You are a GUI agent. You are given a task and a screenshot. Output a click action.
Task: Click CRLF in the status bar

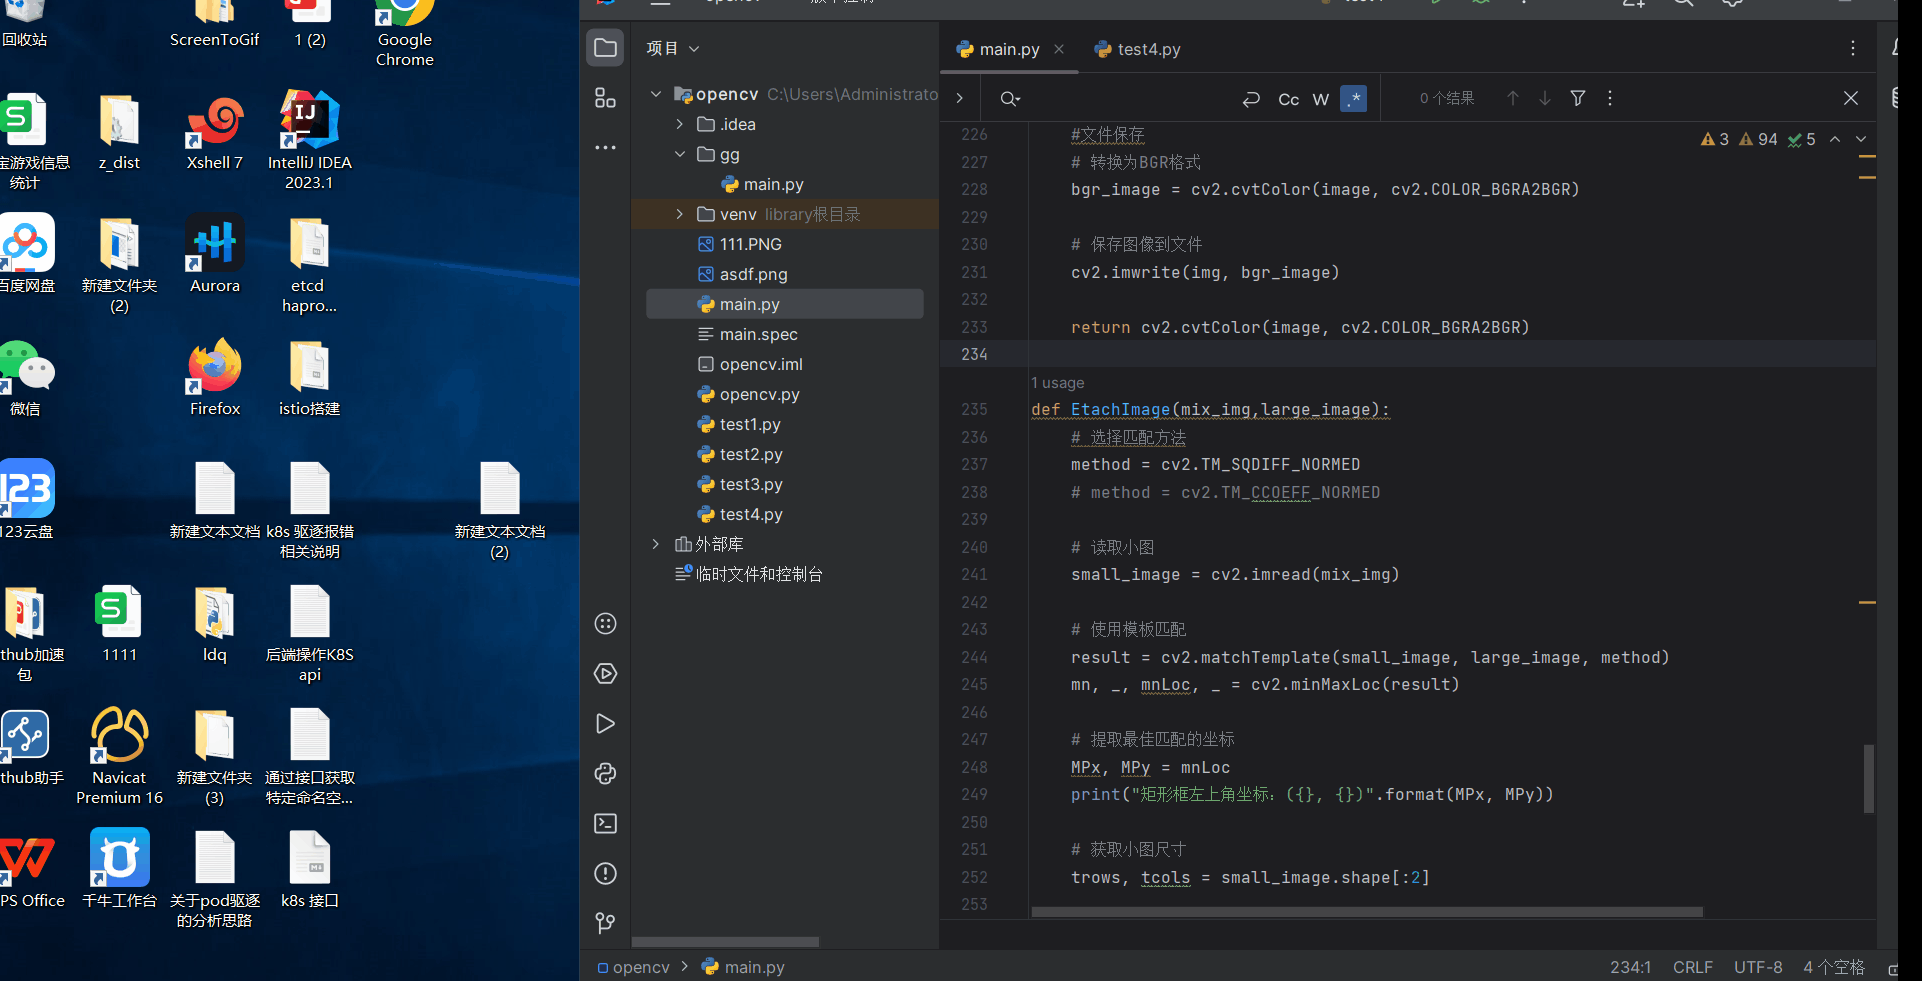pyautogui.click(x=1692, y=967)
